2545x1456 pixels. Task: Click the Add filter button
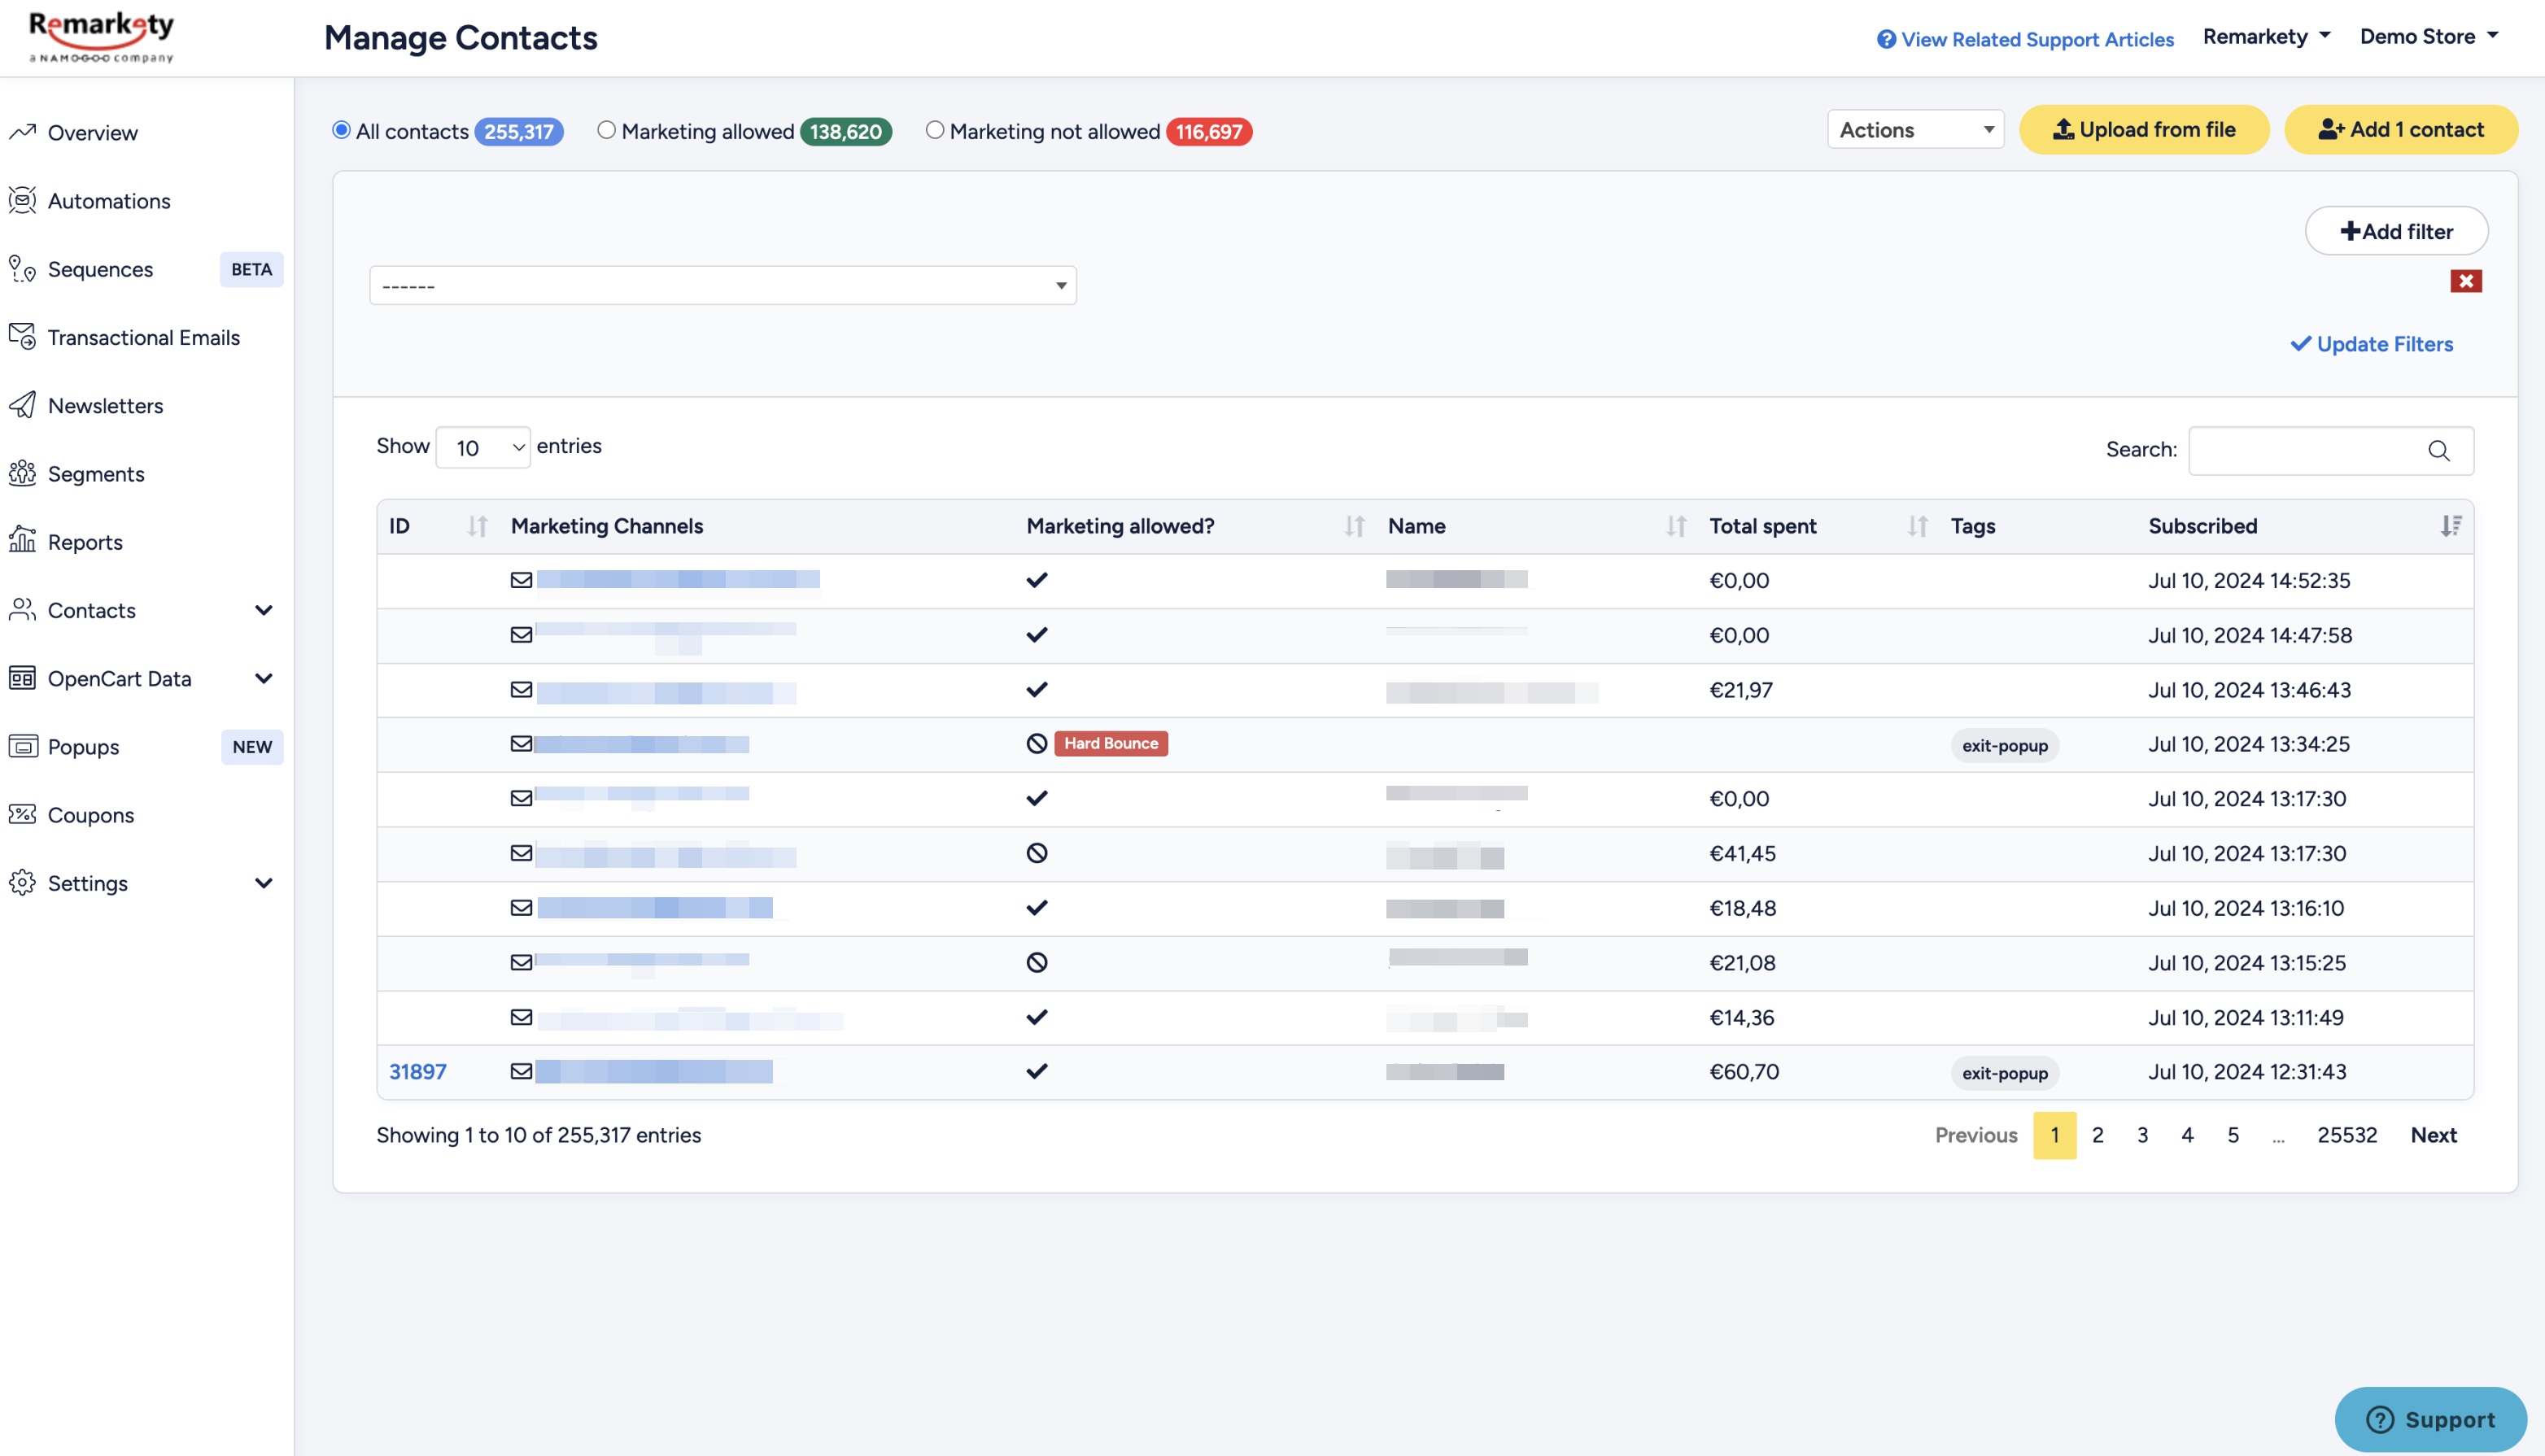click(x=2397, y=231)
